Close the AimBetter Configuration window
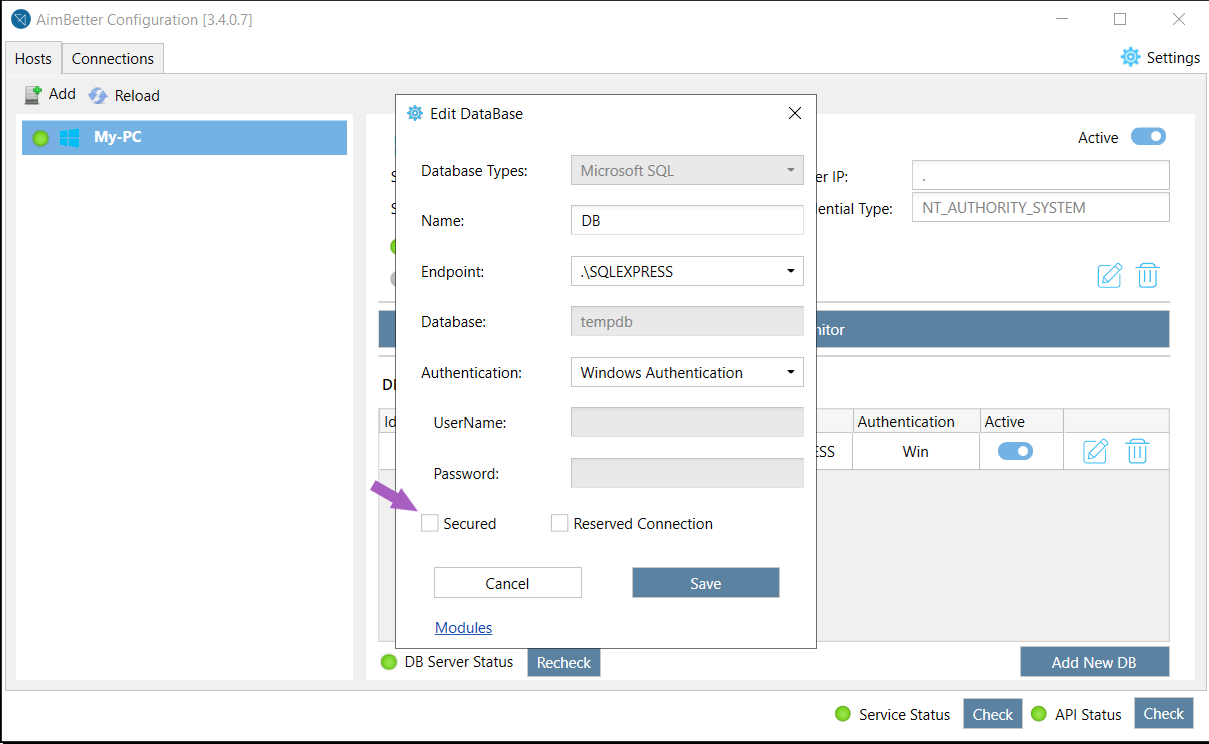The image size is (1209, 744). [x=1179, y=20]
